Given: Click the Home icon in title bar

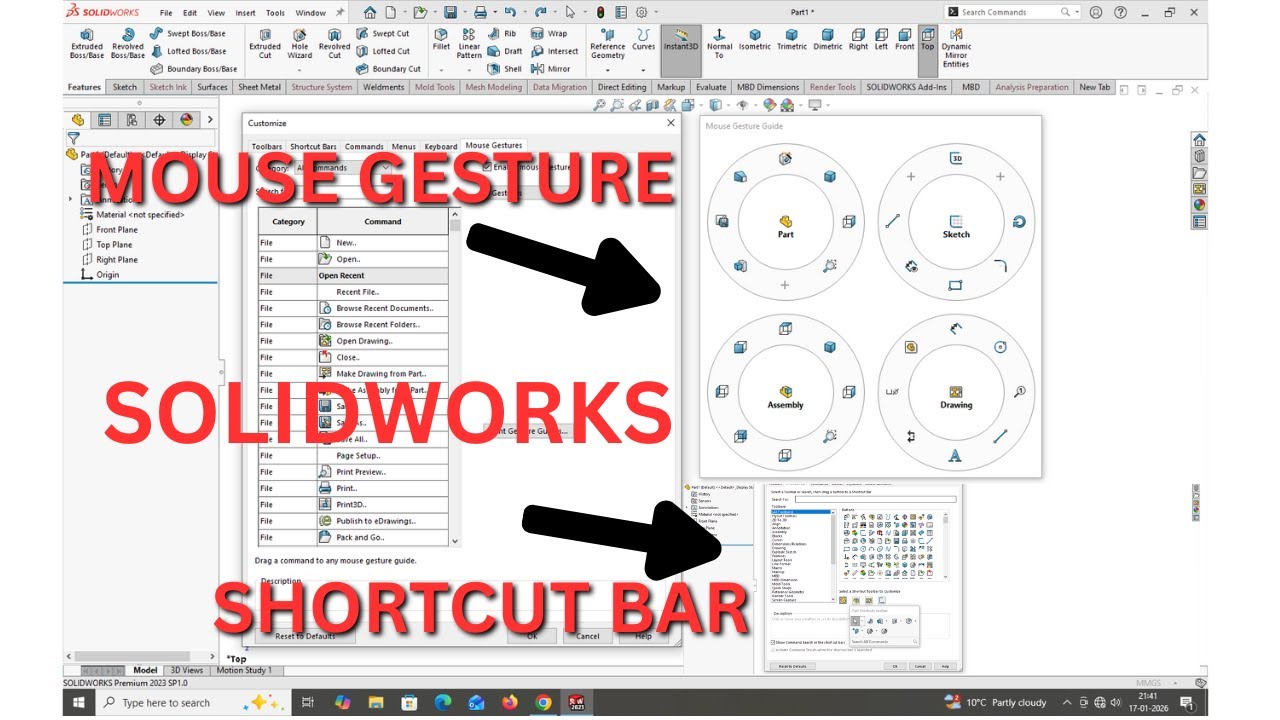Looking at the screenshot, I should tap(370, 12).
